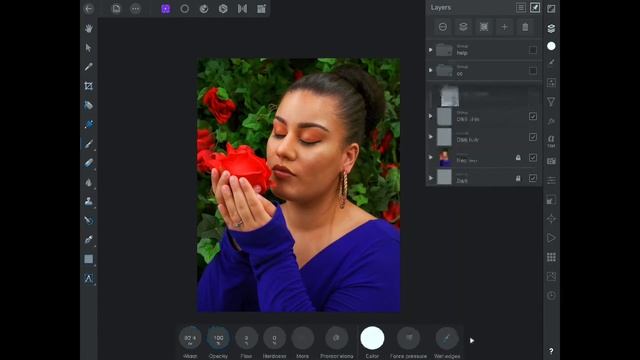
Task: Open the More brush settings
Action: click(302, 338)
